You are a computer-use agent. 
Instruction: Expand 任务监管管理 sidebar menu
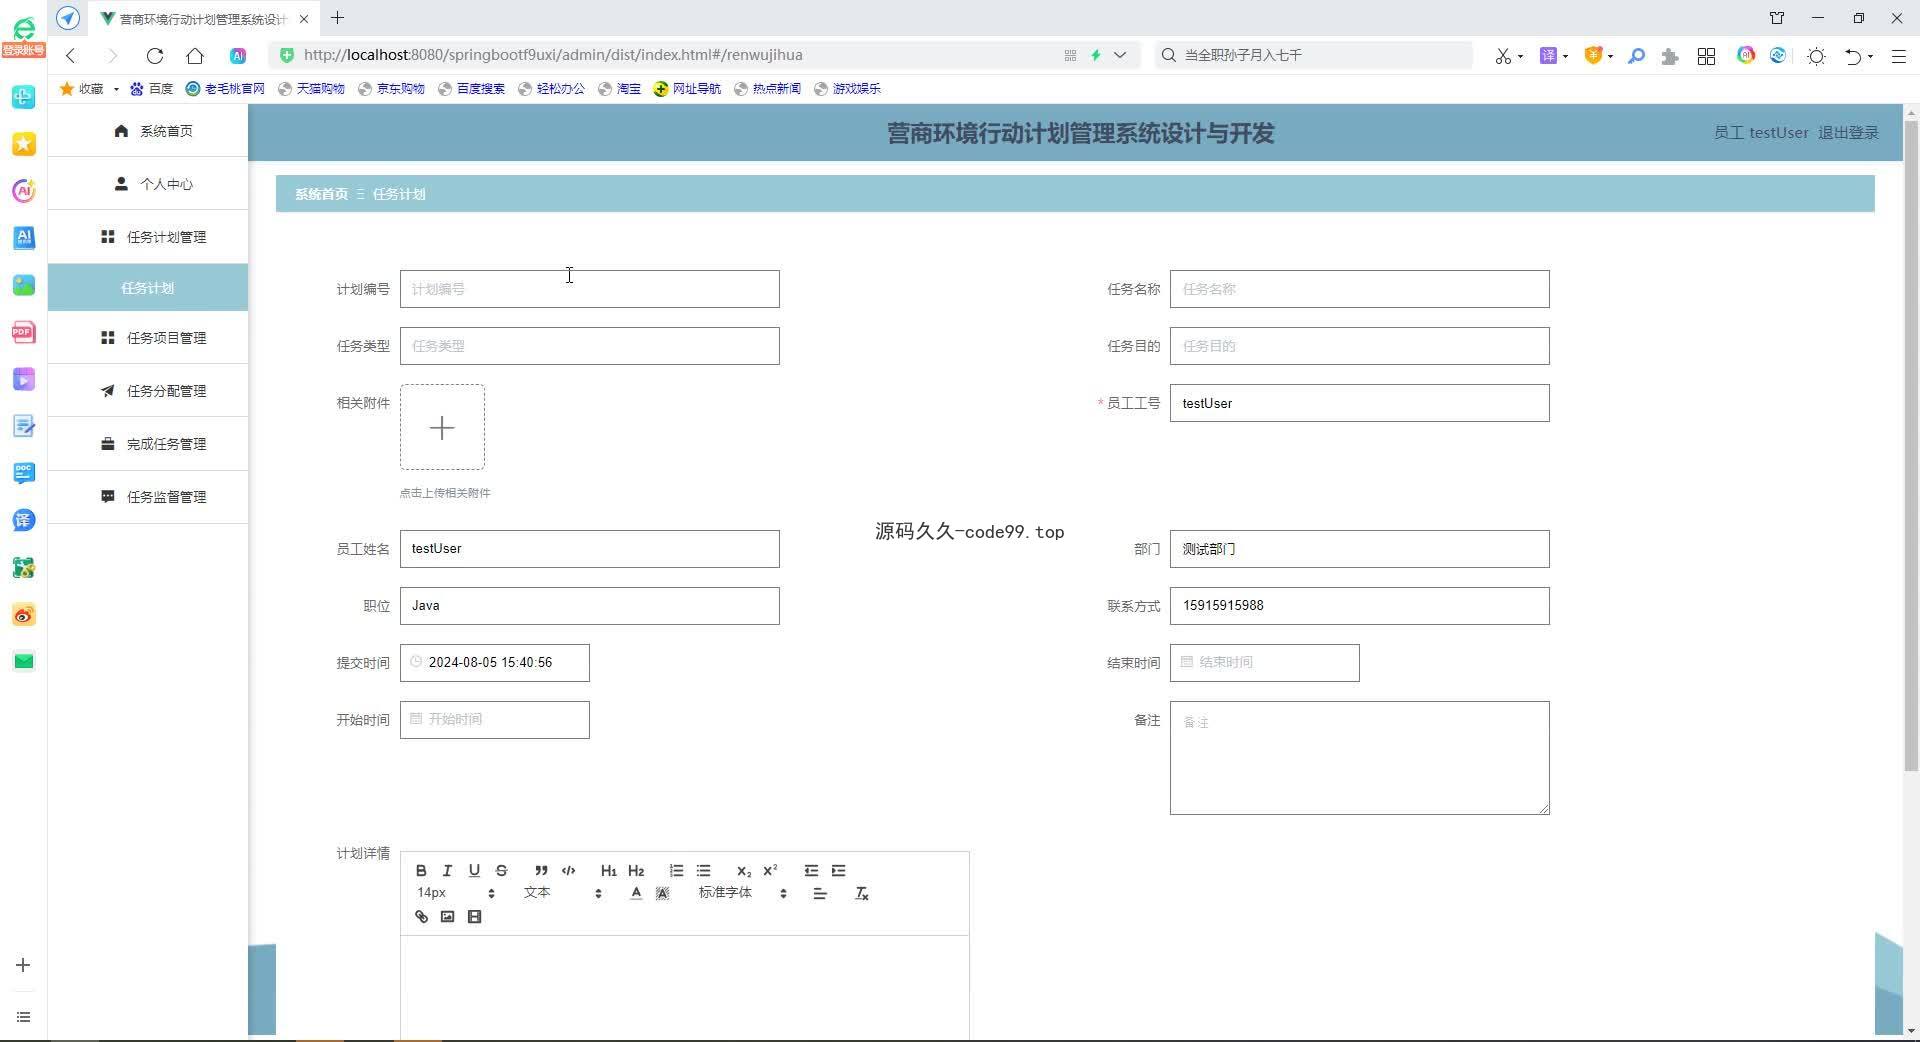point(148,497)
